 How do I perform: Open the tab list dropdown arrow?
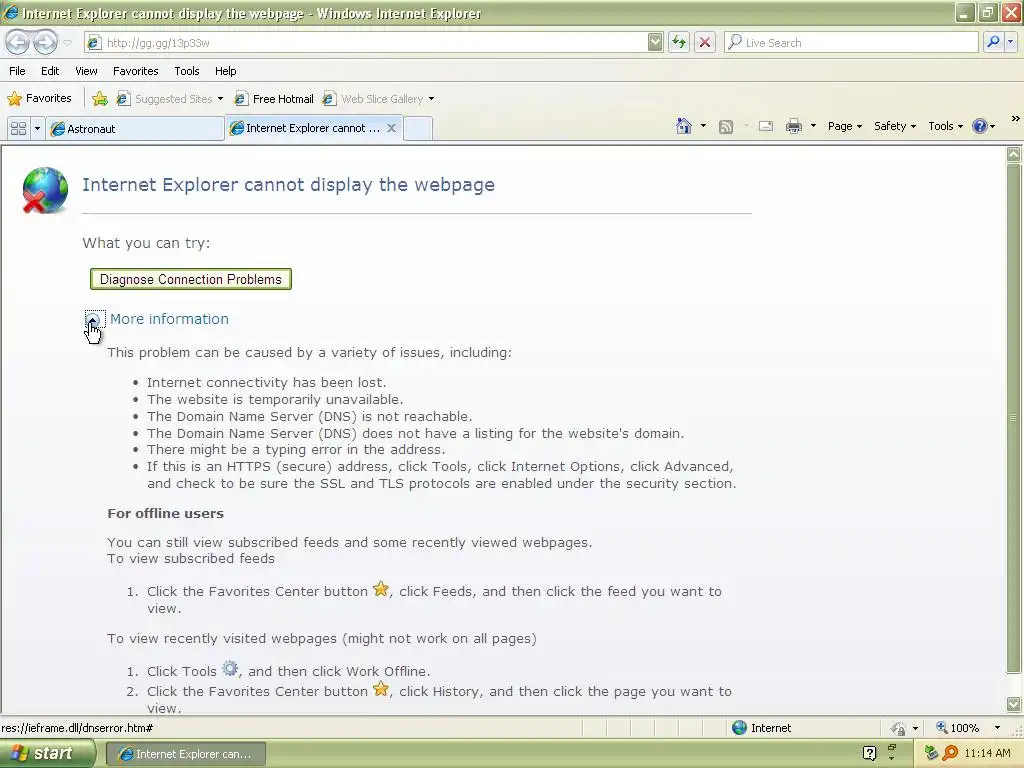point(37,128)
